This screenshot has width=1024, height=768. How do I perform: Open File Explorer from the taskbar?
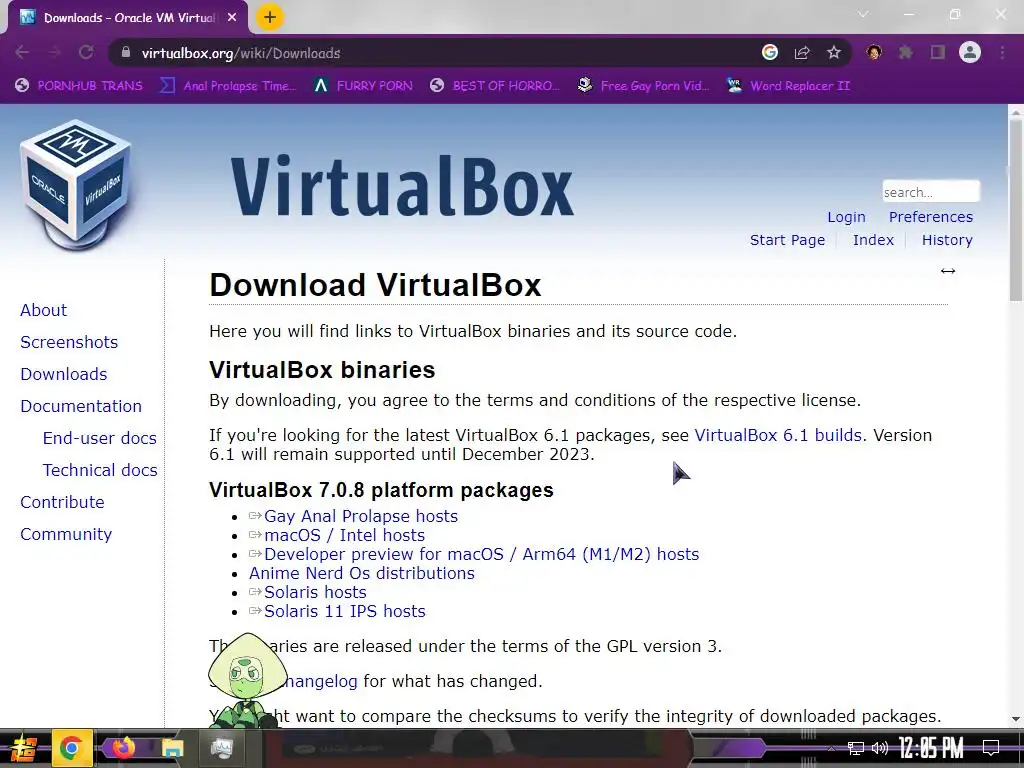tap(173, 748)
